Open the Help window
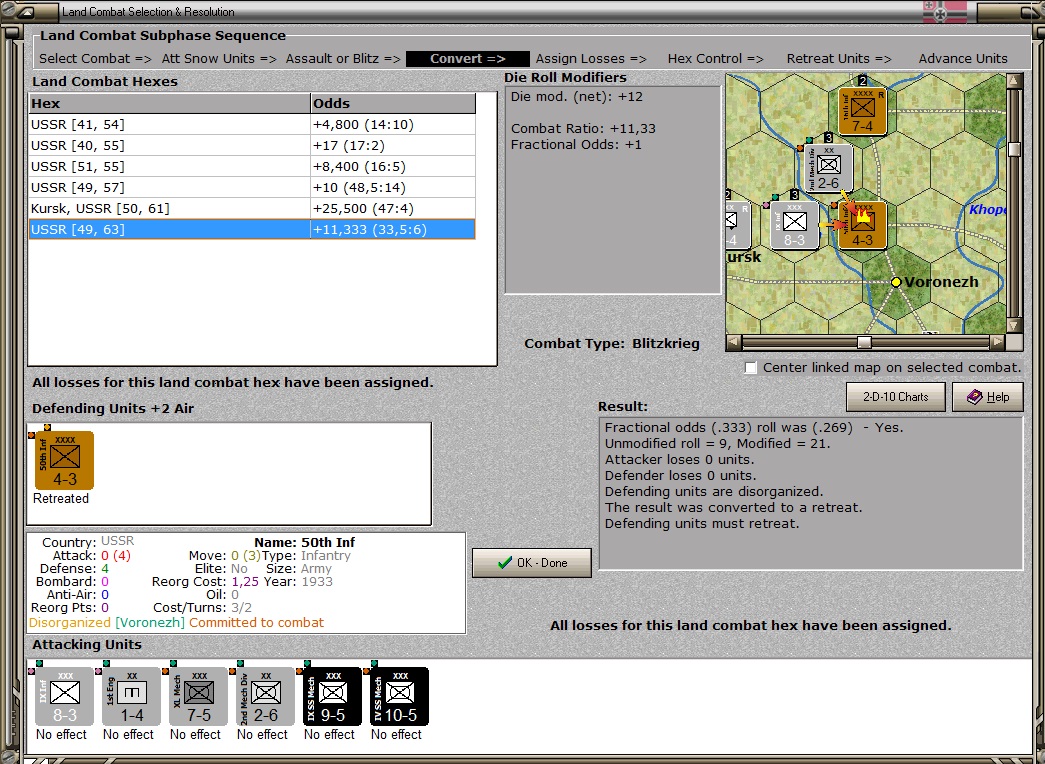 coord(988,397)
